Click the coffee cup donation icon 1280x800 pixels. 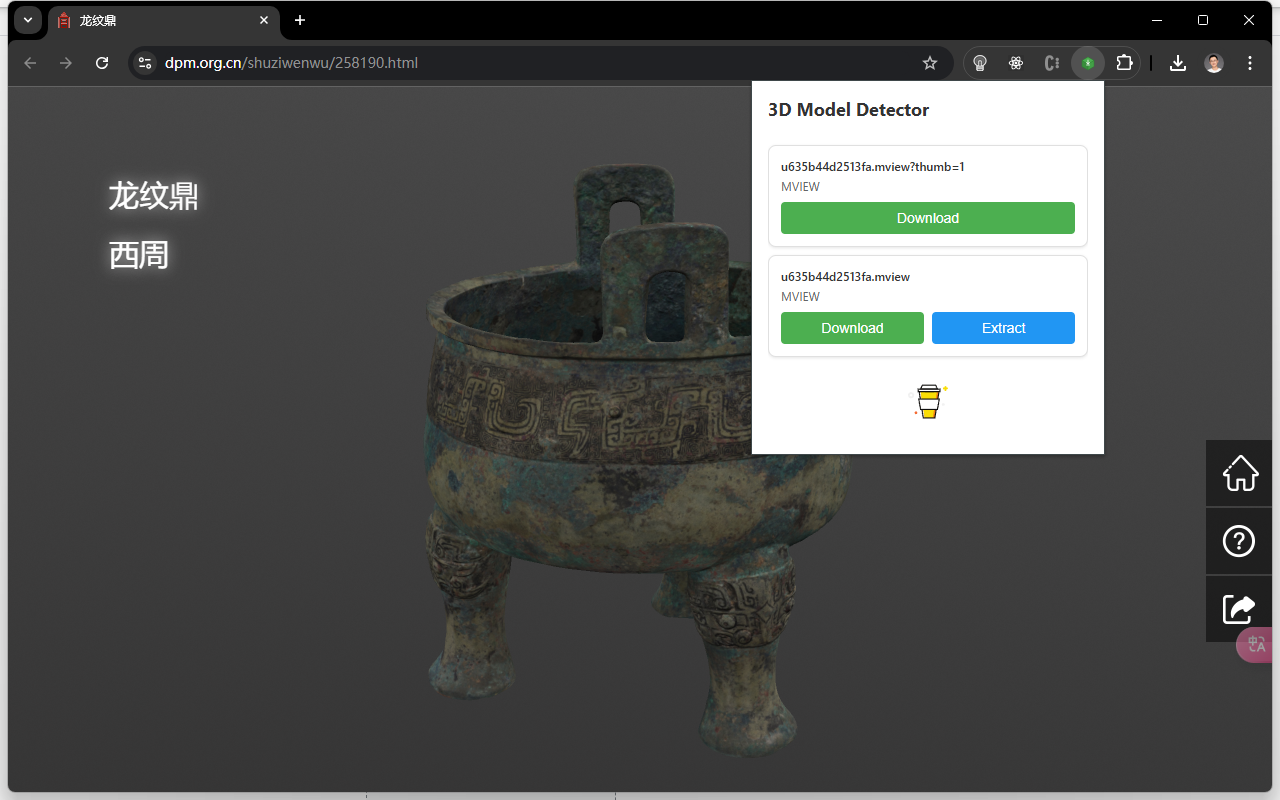(928, 400)
